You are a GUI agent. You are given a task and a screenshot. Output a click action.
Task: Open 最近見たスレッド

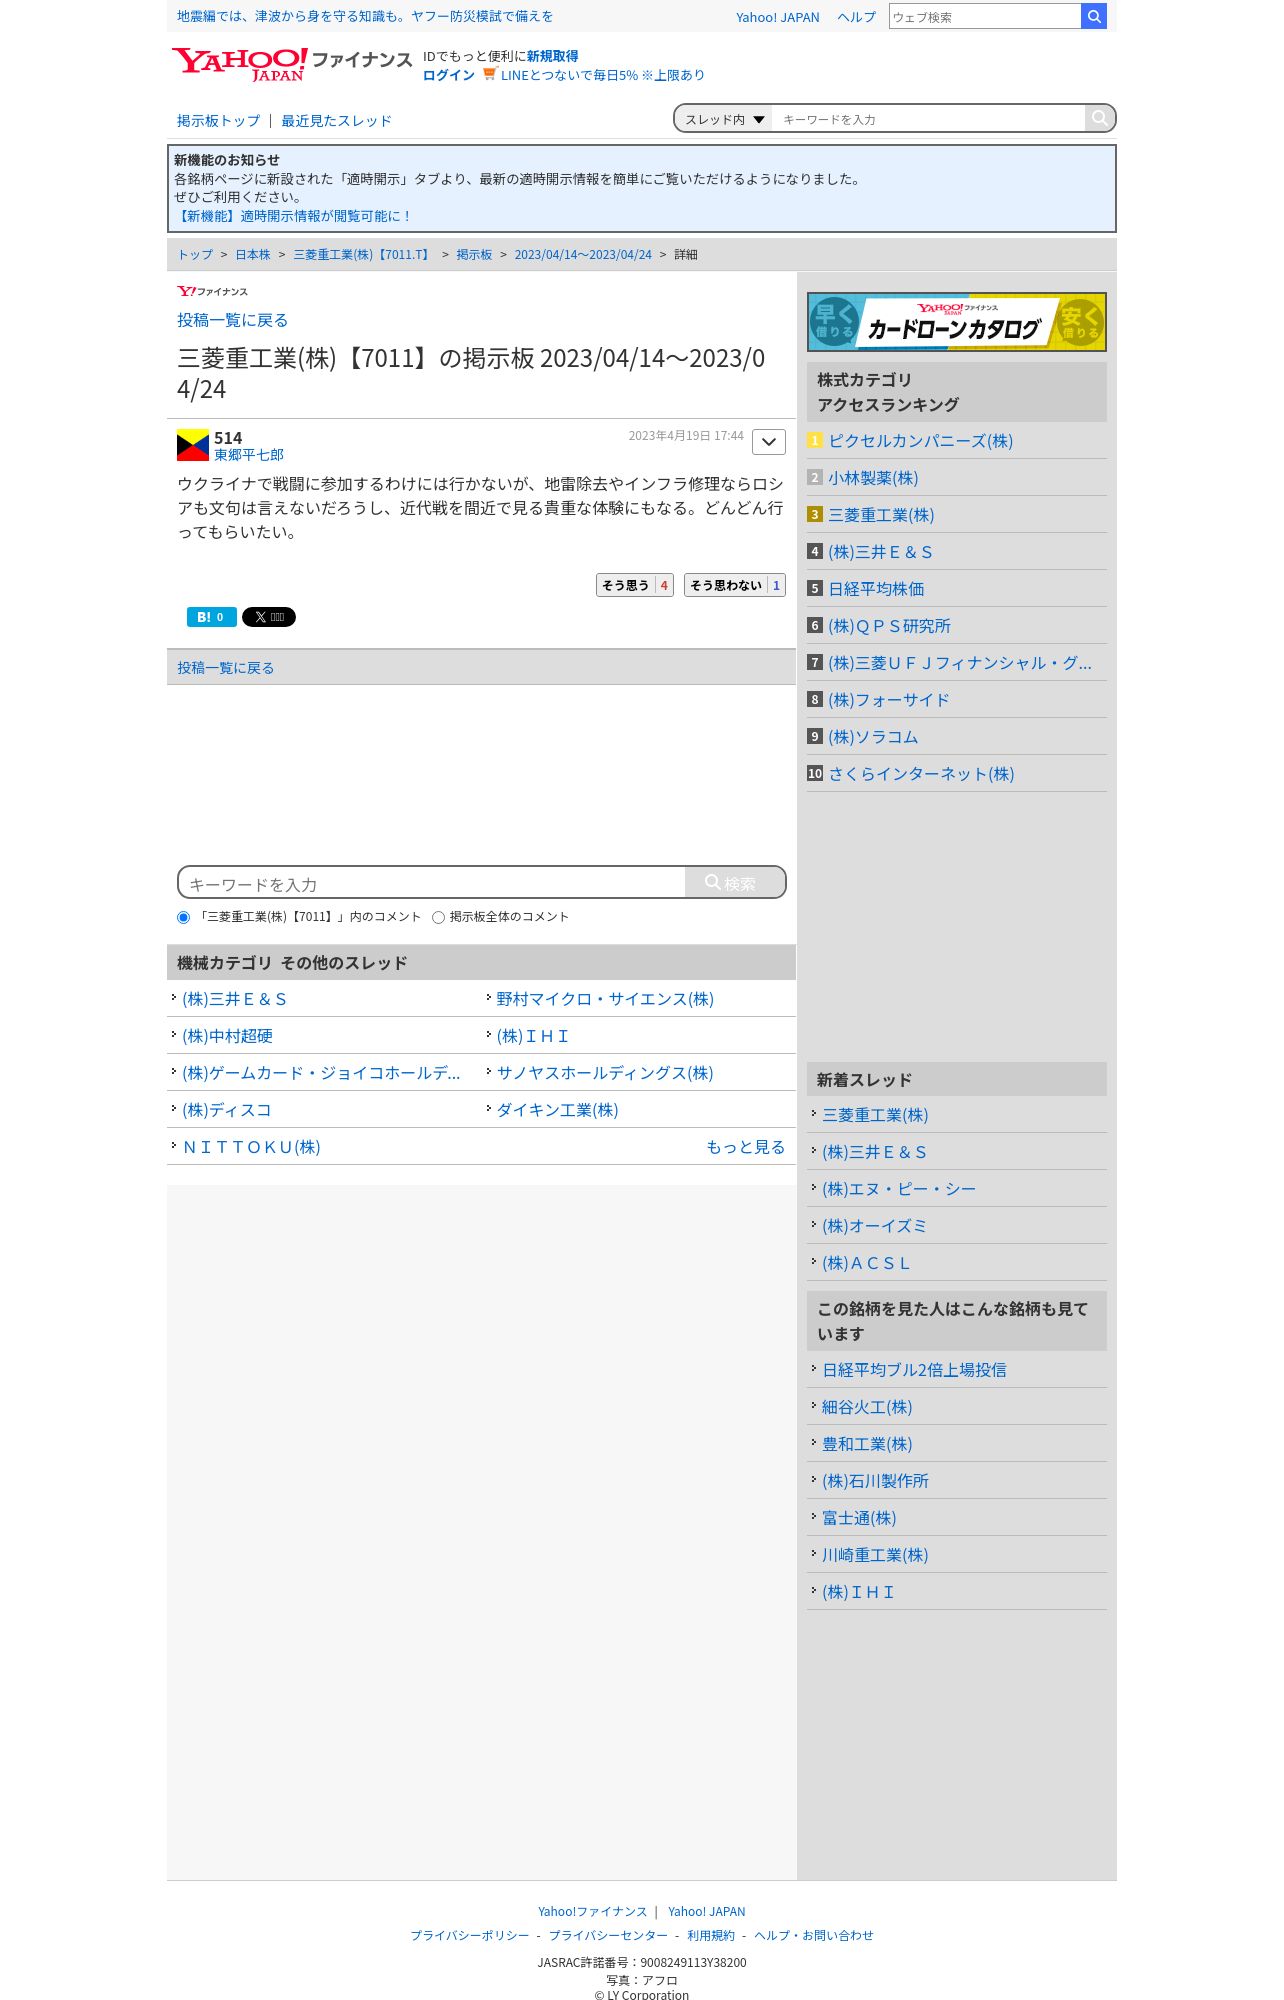(336, 121)
